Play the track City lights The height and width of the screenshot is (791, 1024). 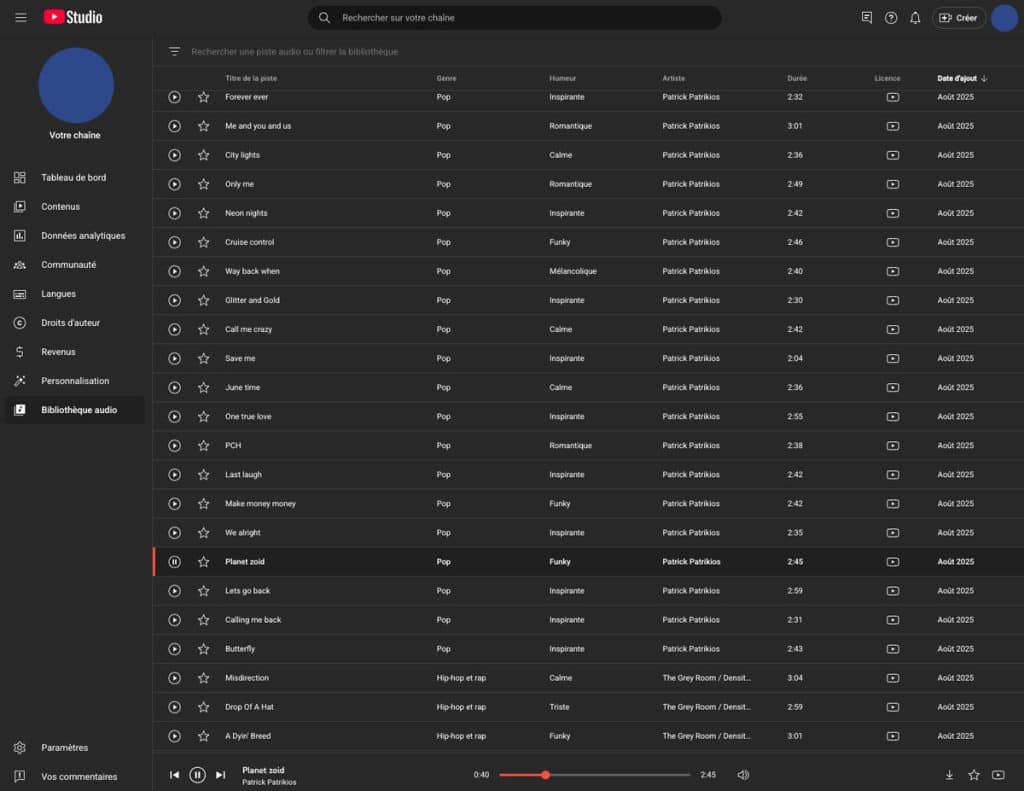174,155
